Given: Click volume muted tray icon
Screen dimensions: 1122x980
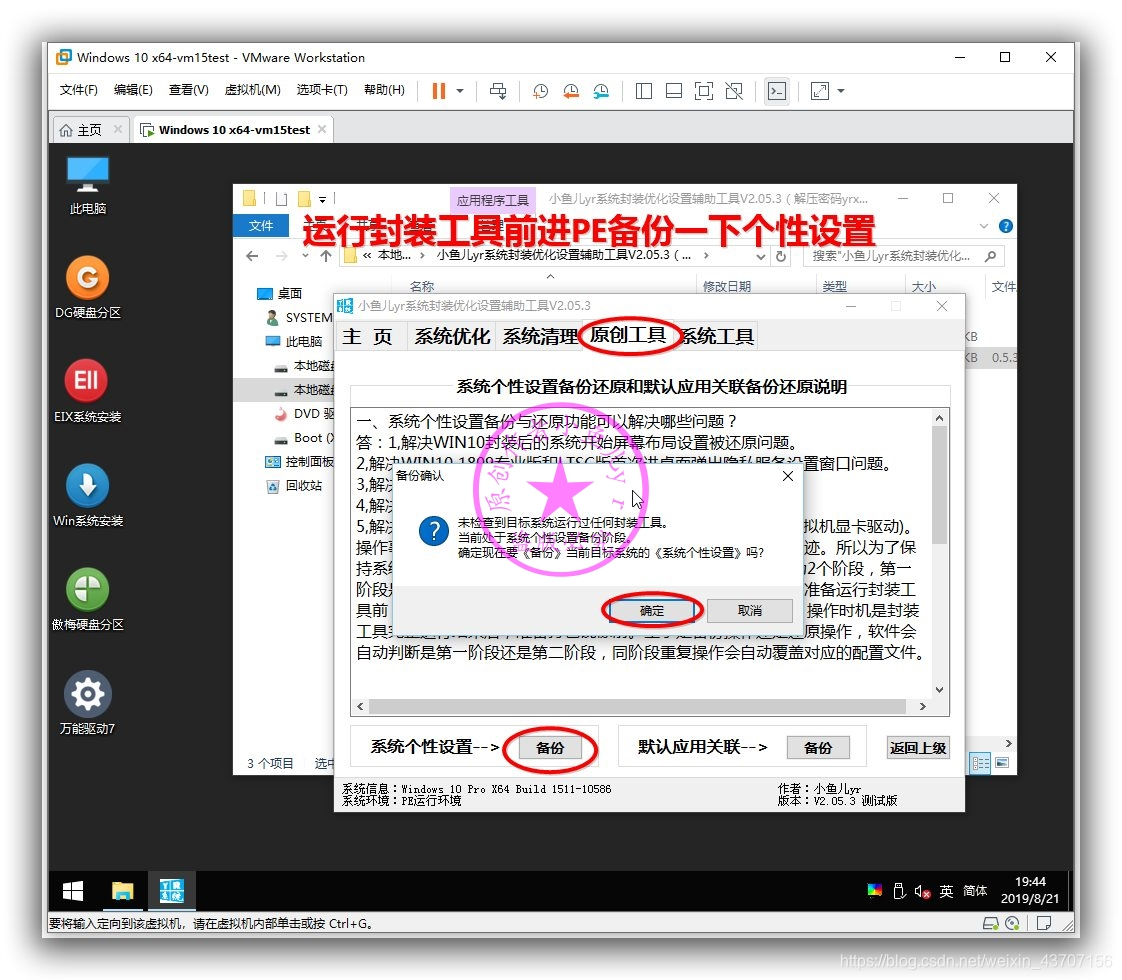Looking at the screenshot, I should pos(922,891).
